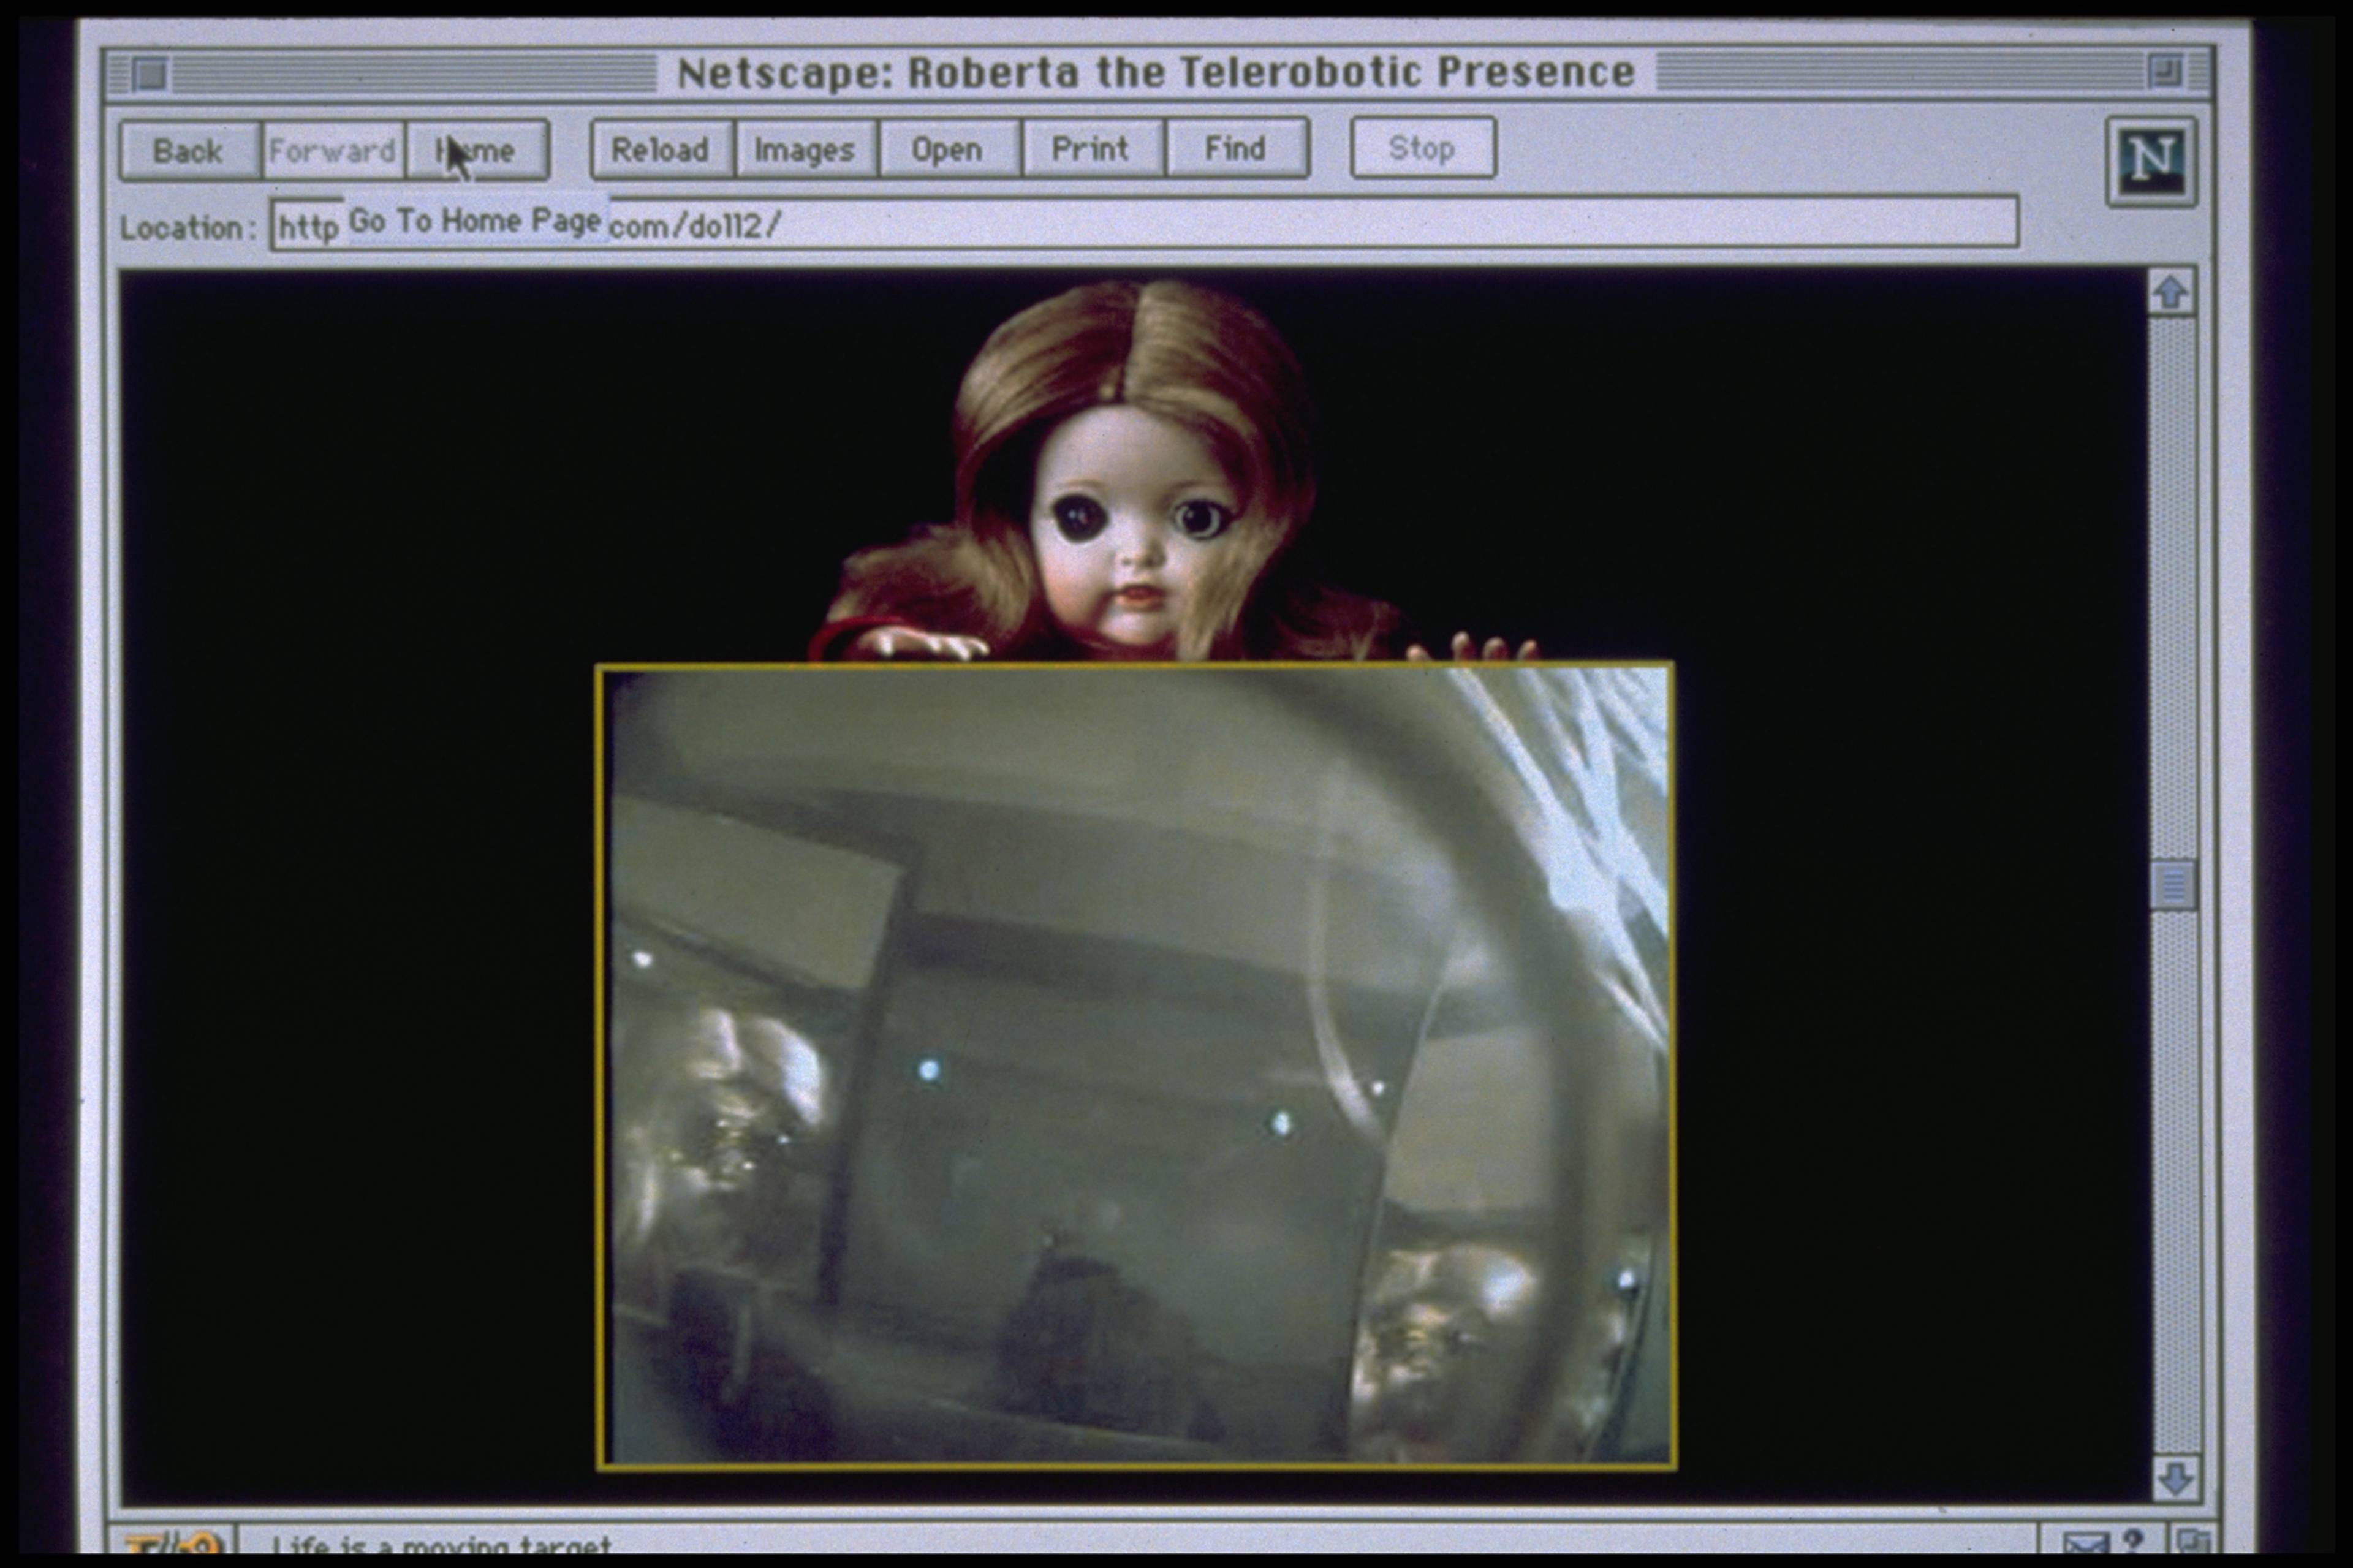This screenshot has height=1568, width=2353.
Task: Click the Home button
Action: pos(477,151)
